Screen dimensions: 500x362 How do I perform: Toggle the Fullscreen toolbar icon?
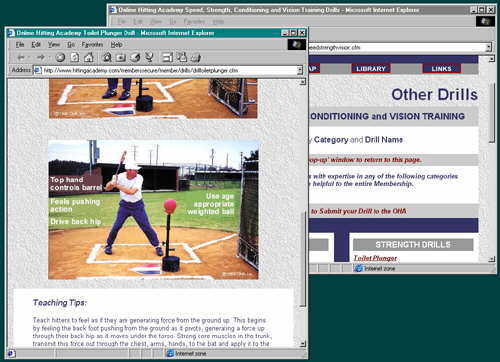coord(167,57)
